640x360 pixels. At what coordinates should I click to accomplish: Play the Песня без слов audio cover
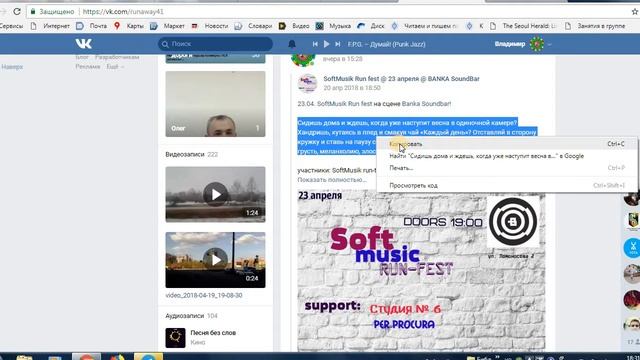176,338
